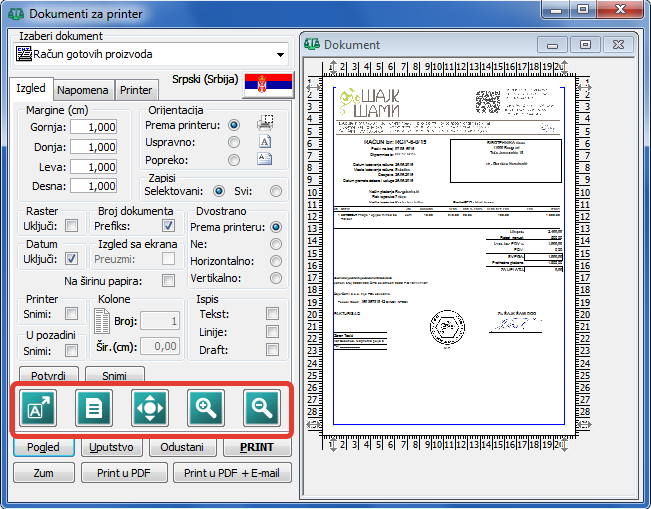Click the Snimi button next to Potvrdi

(115, 374)
